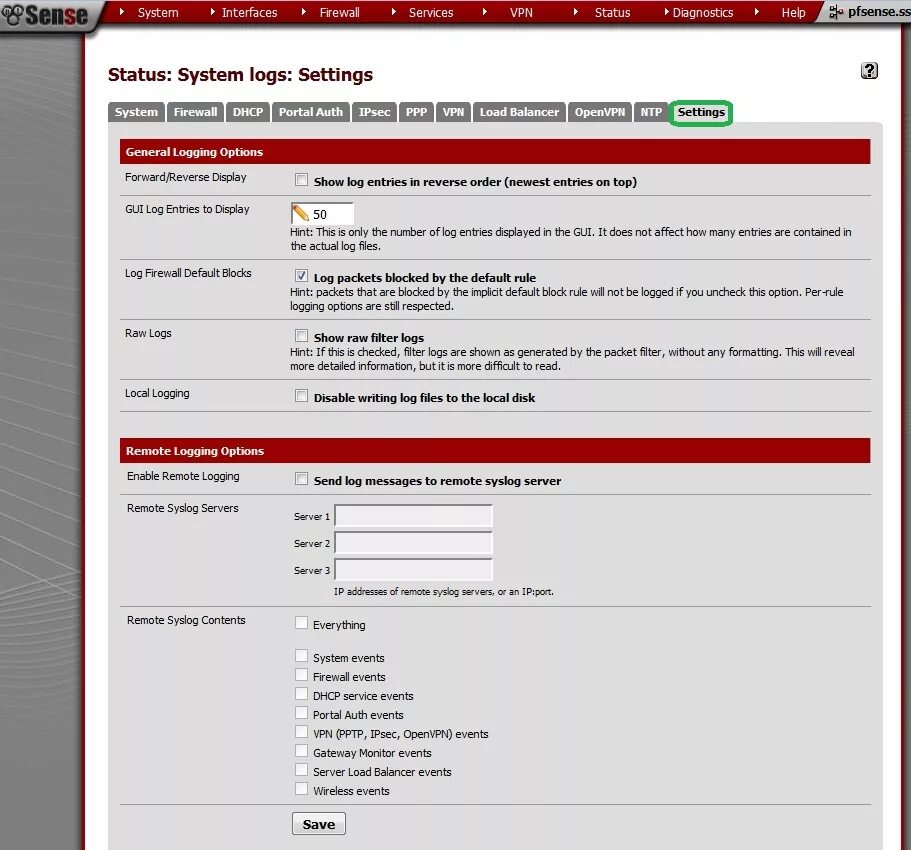Click the Remote Syslog Contents label
The width and height of the screenshot is (911, 850).
click(x=186, y=621)
